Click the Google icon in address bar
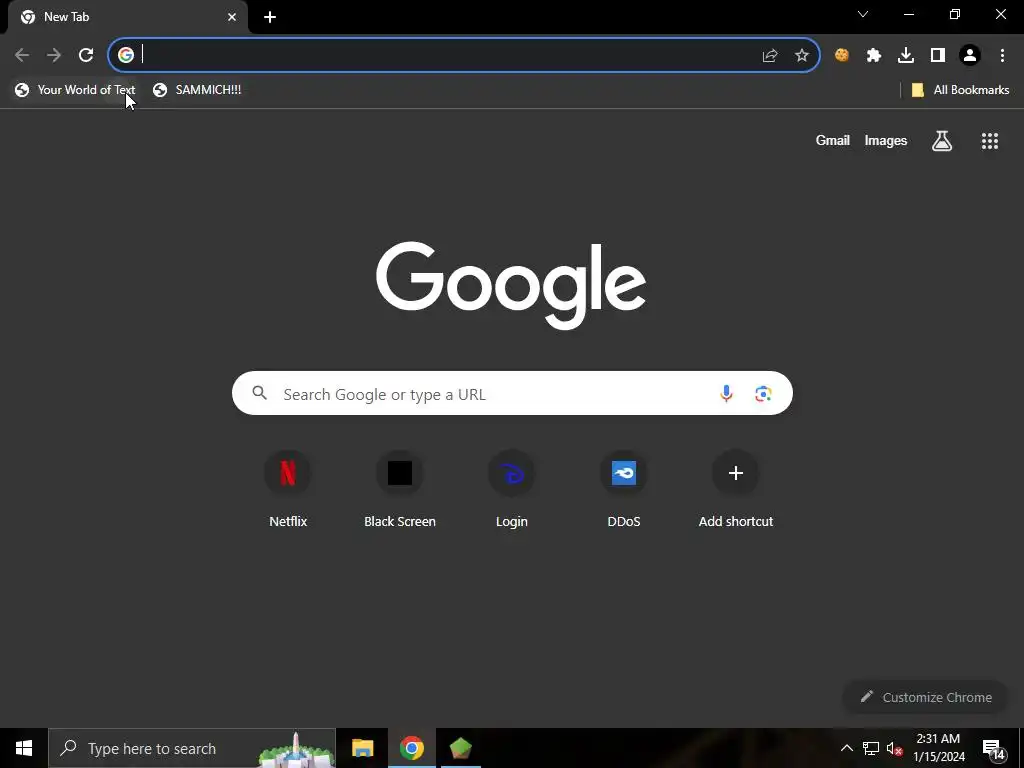Image resolution: width=1024 pixels, height=768 pixels. tap(125, 55)
